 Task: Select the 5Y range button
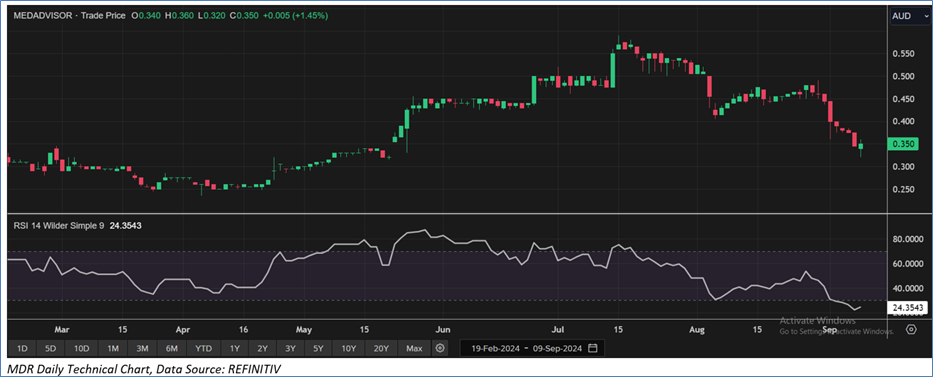click(x=318, y=348)
